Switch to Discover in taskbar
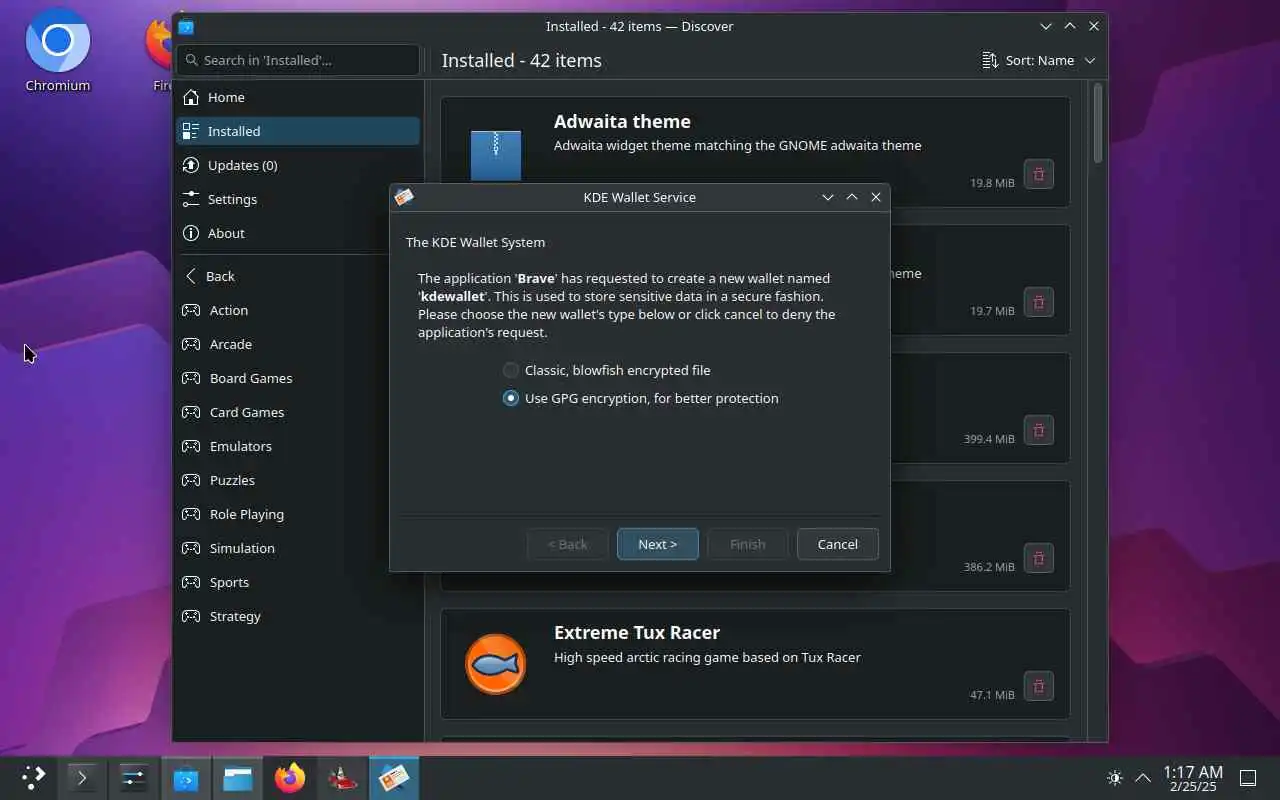1280x800 pixels. click(x=186, y=777)
